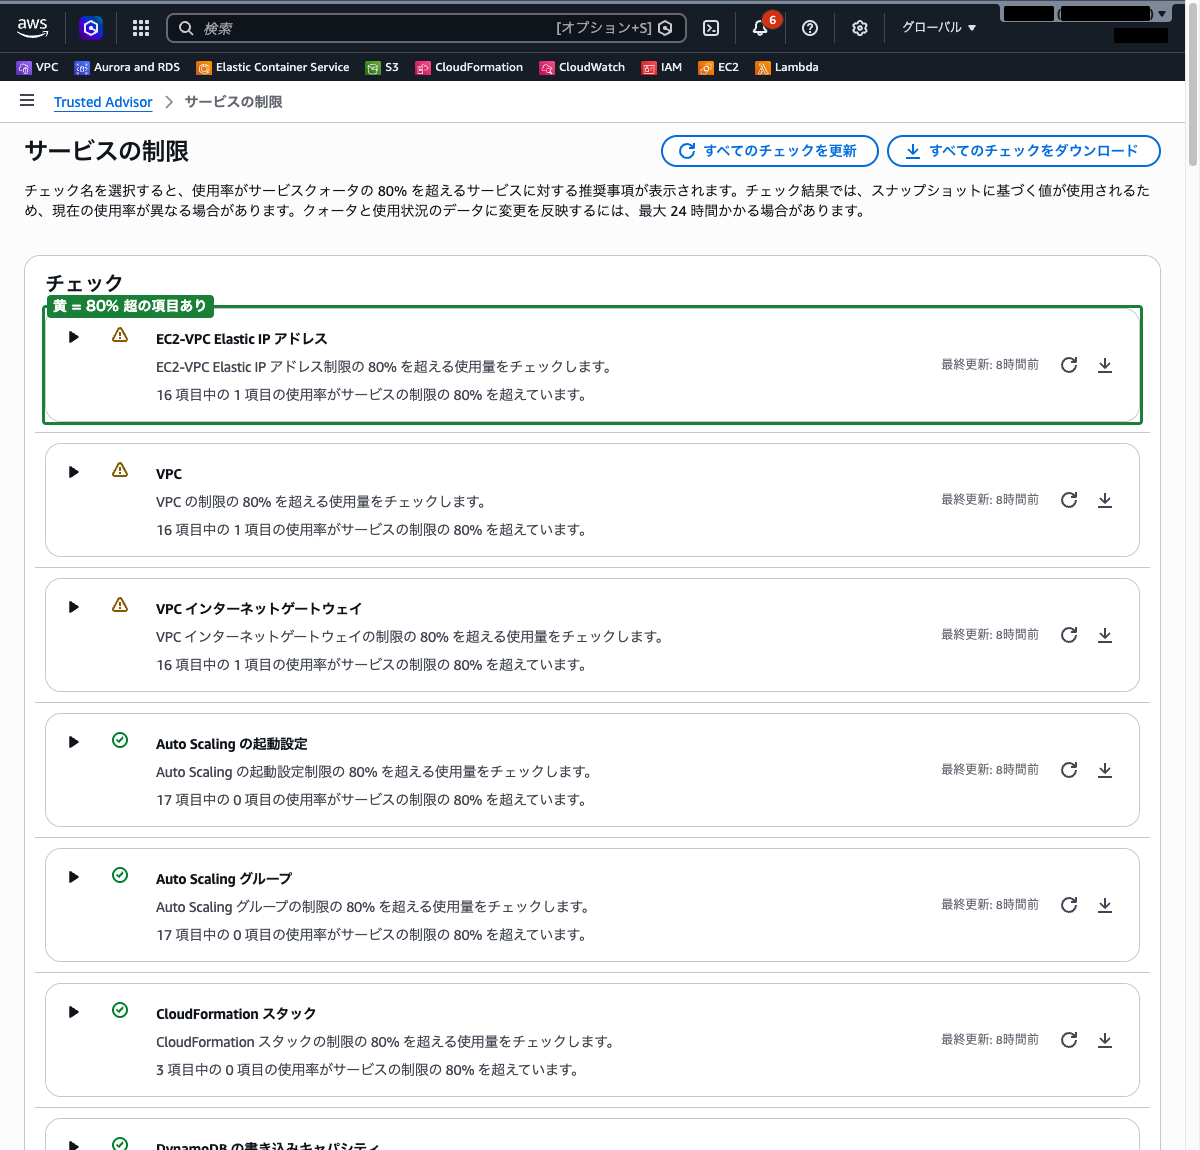
Task: Open the AWS home logo
Action: click(x=32, y=28)
